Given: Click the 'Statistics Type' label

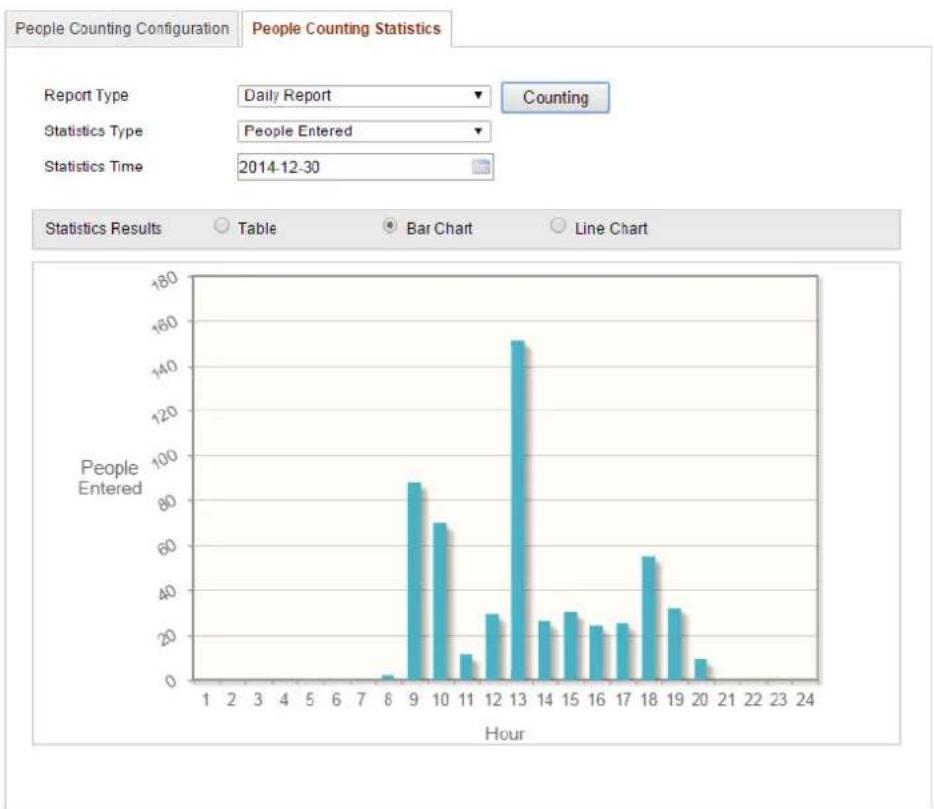Looking at the screenshot, I should [x=94, y=131].
